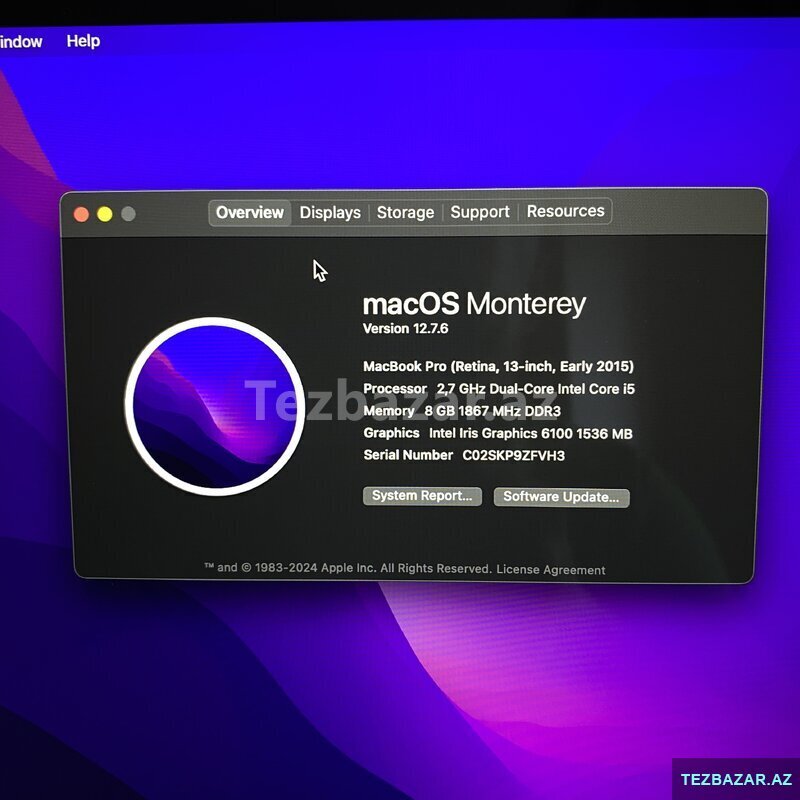Click the Intel Iris Graphics 6100 value
The width and height of the screenshot is (800, 800).
click(x=531, y=434)
